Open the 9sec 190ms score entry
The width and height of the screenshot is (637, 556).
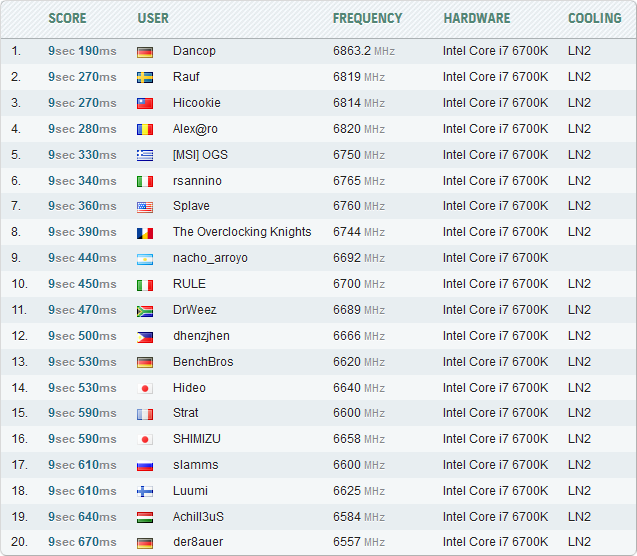coord(82,51)
